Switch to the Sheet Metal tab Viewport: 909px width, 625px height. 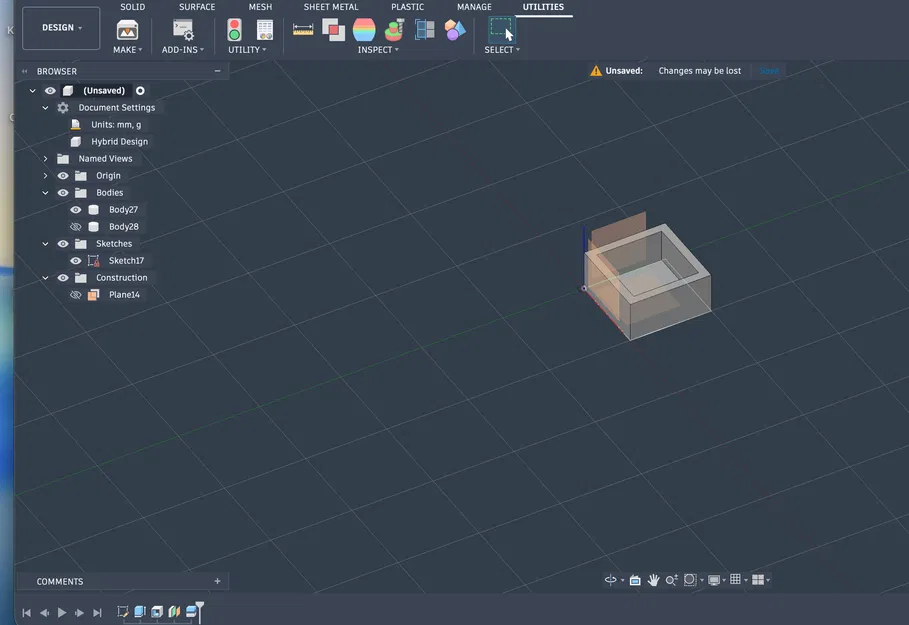tap(331, 6)
